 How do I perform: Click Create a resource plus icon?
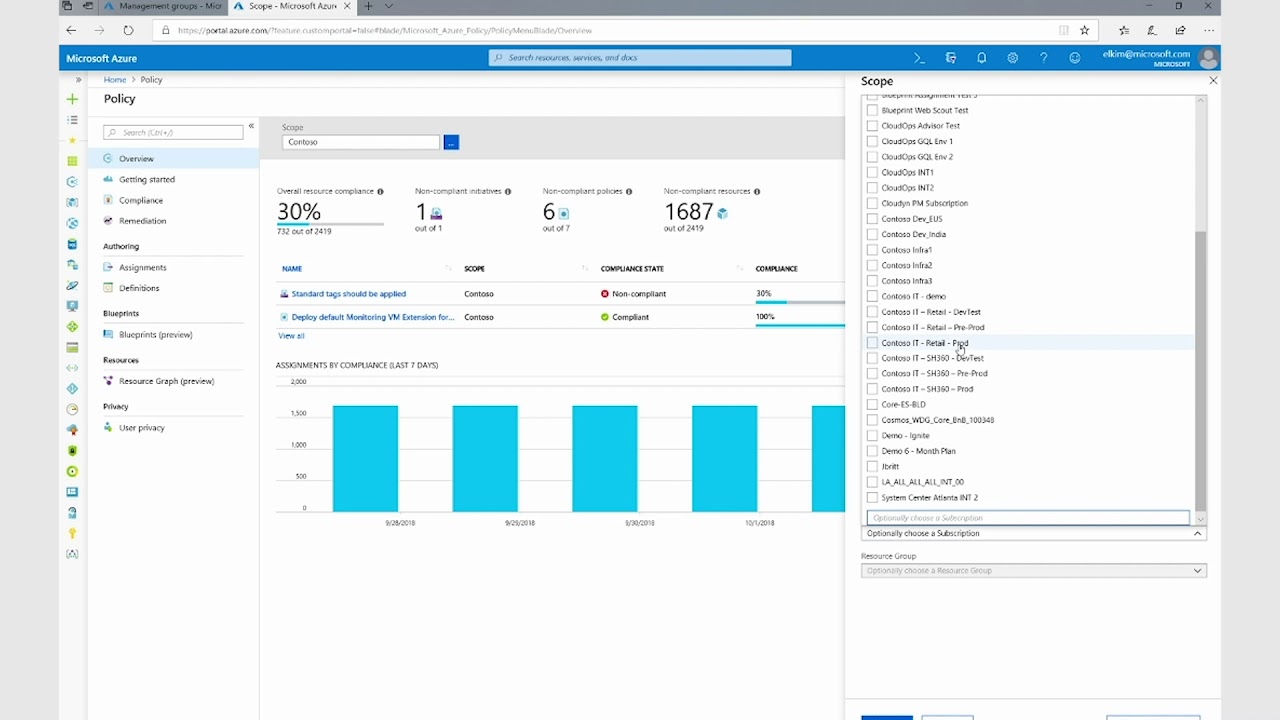point(72,99)
